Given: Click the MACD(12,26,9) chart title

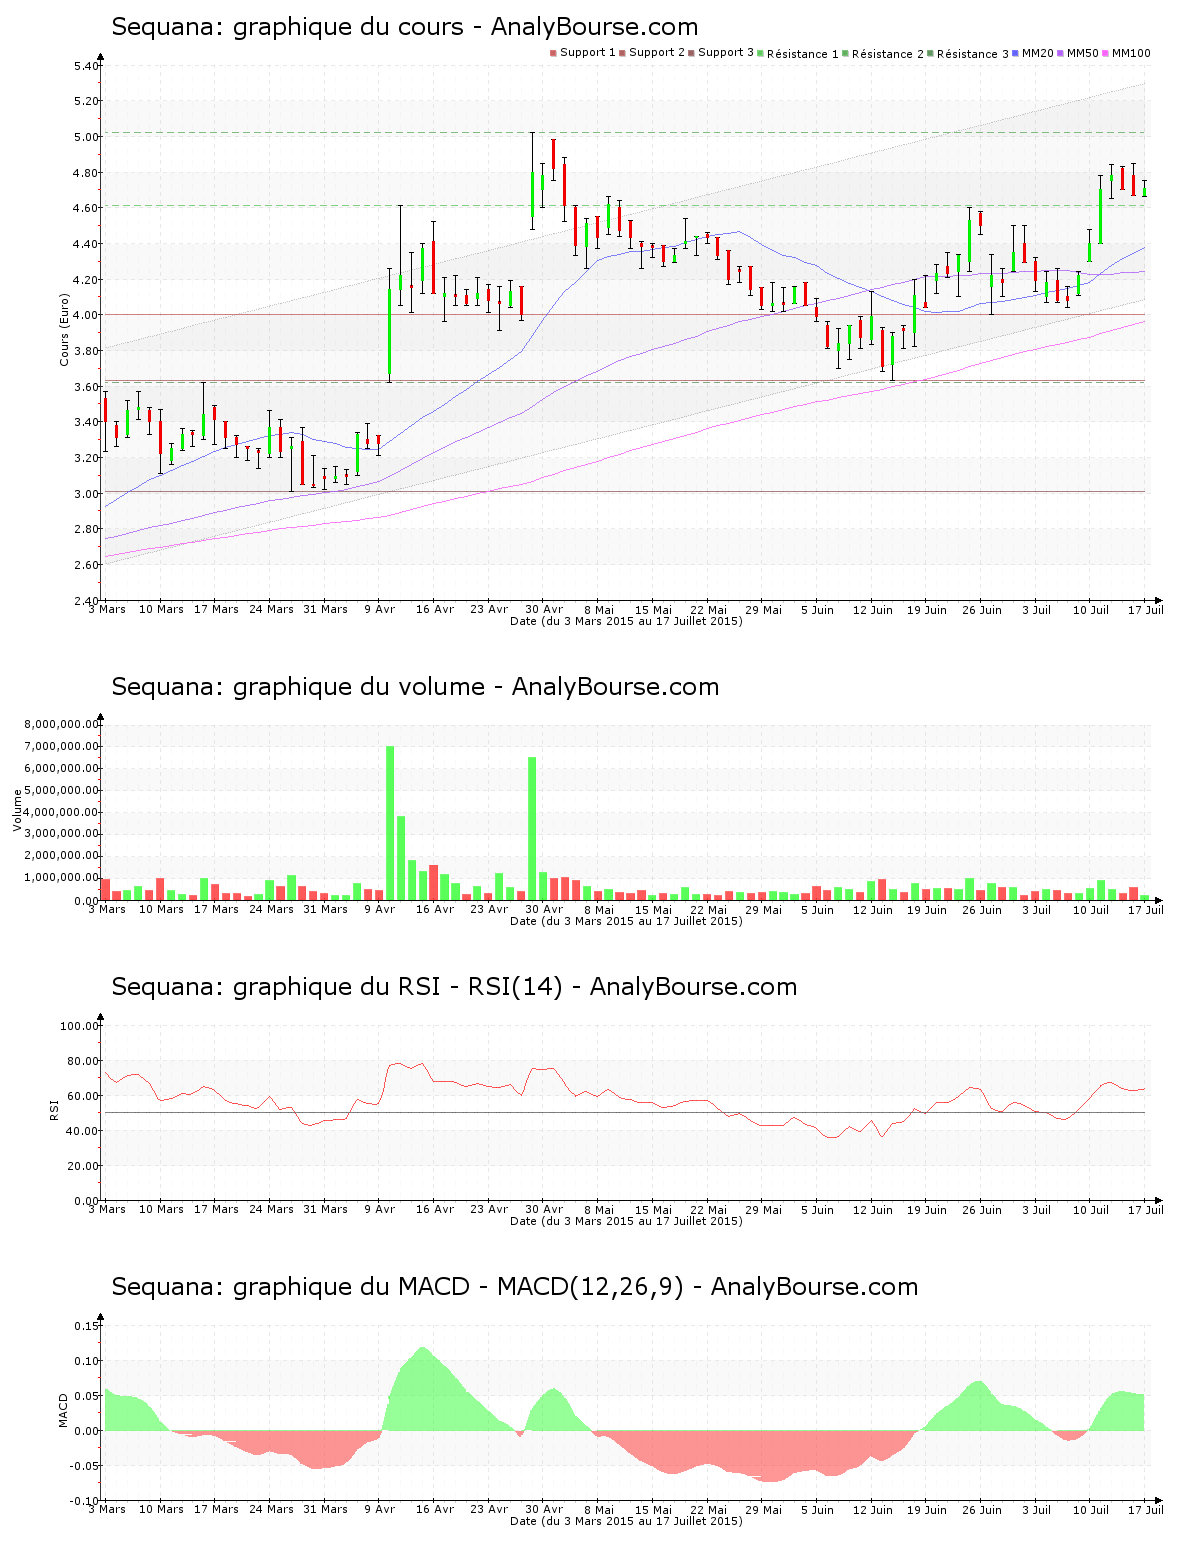Looking at the screenshot, I should click(515, 1287).
